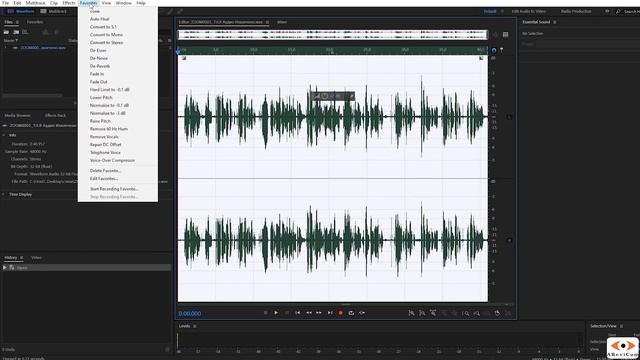Viewport: 640px width, 360px height.
Task: Click the pin icon beside timeline ruler
Action: pos(502,50)
